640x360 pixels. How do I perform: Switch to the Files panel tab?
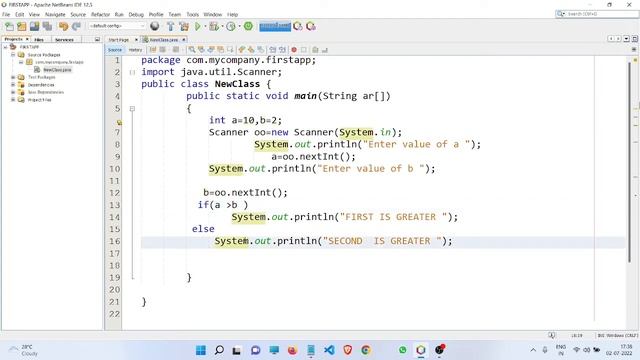[x=39, y=40]
